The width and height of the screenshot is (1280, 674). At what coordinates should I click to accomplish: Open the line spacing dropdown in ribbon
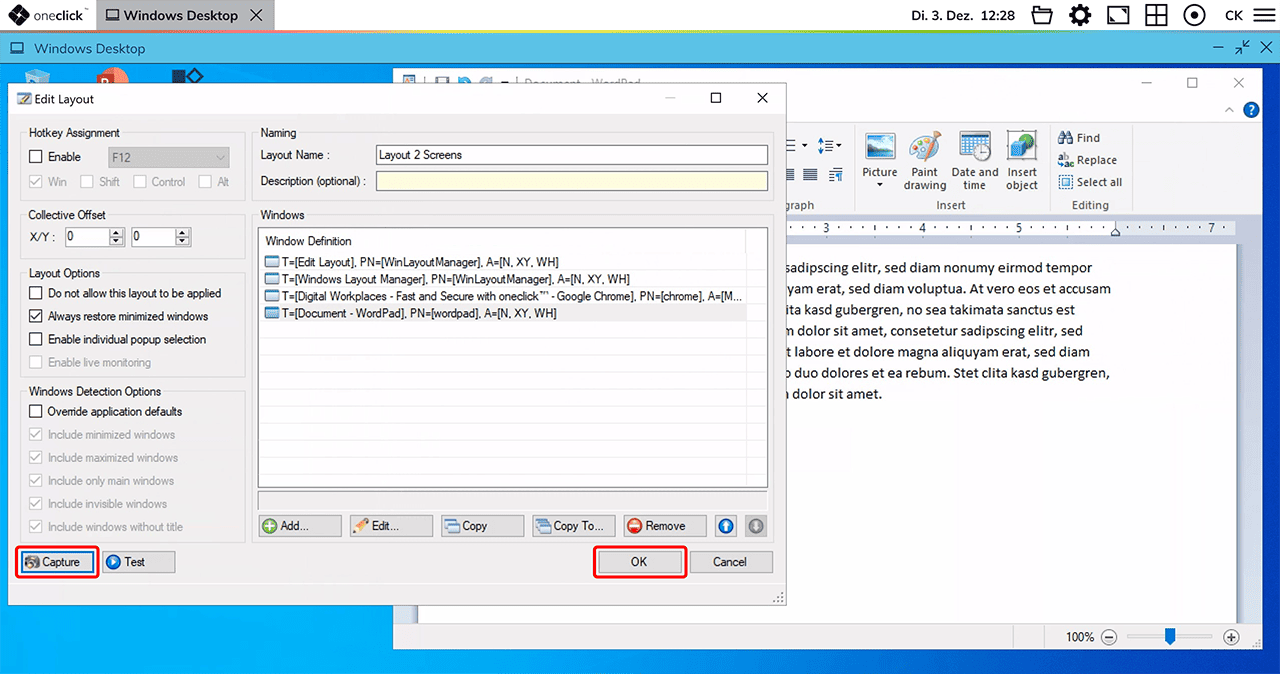coord(829,146)
